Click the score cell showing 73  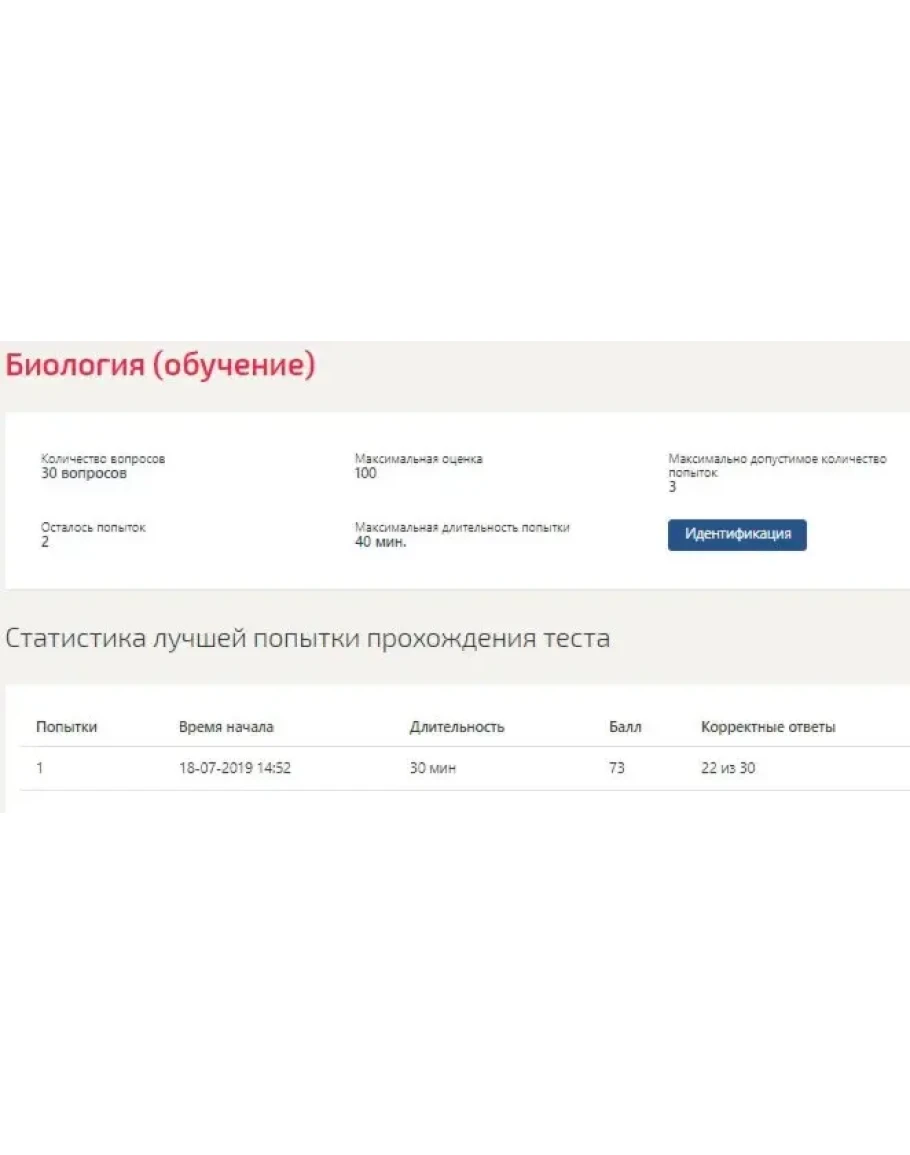[x=617, y=769]
